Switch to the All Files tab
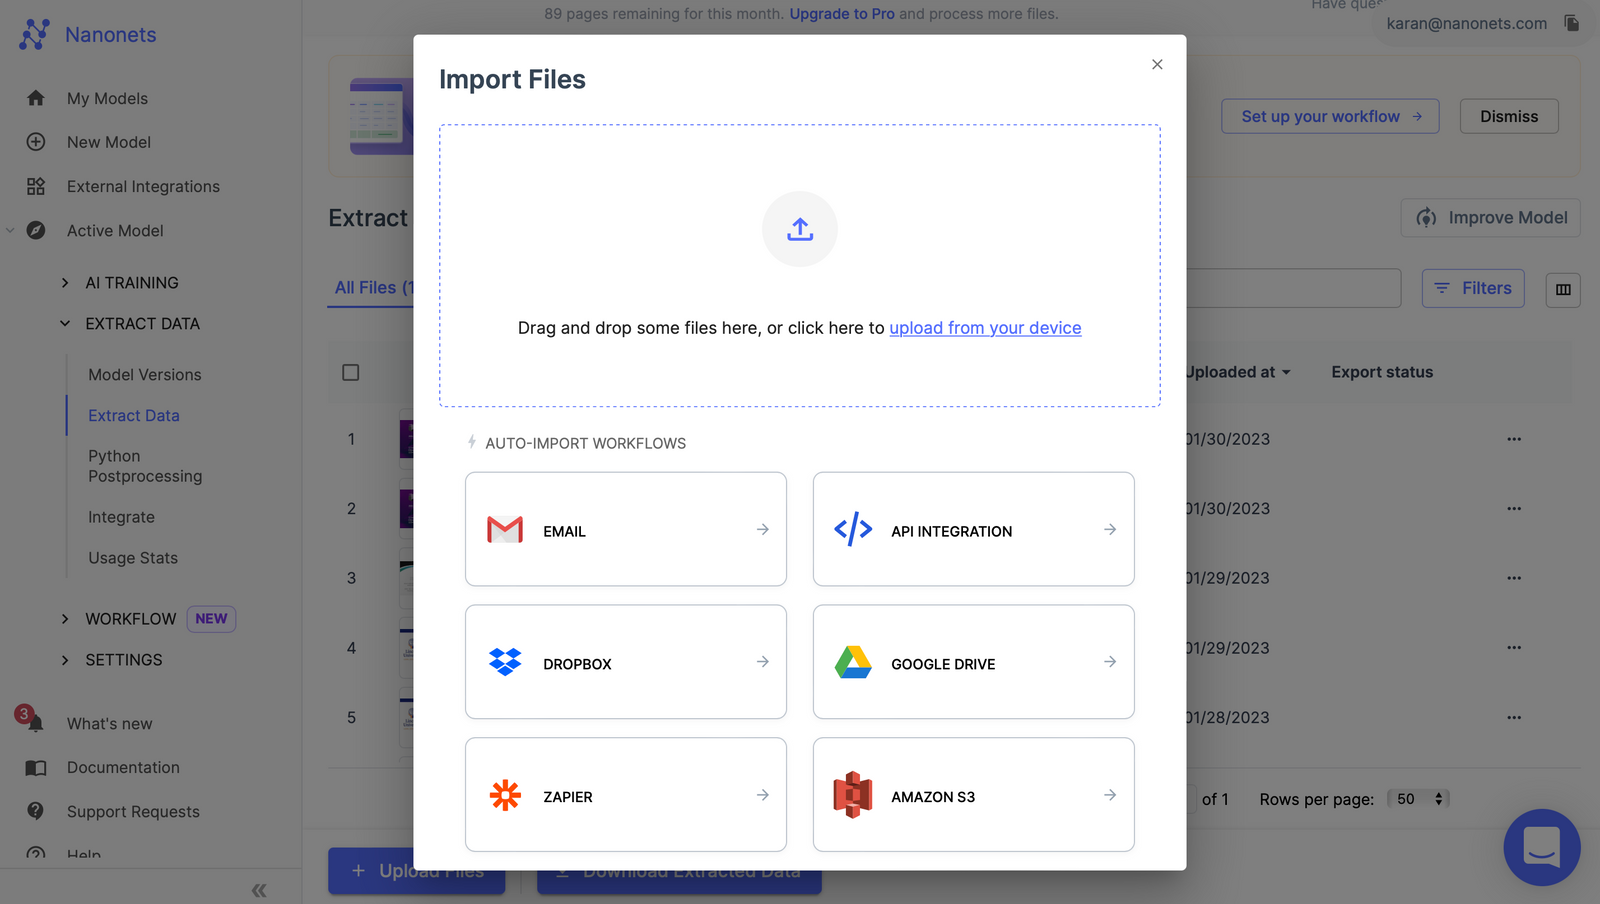This screenshot has width=1600, height=904. 374,287
